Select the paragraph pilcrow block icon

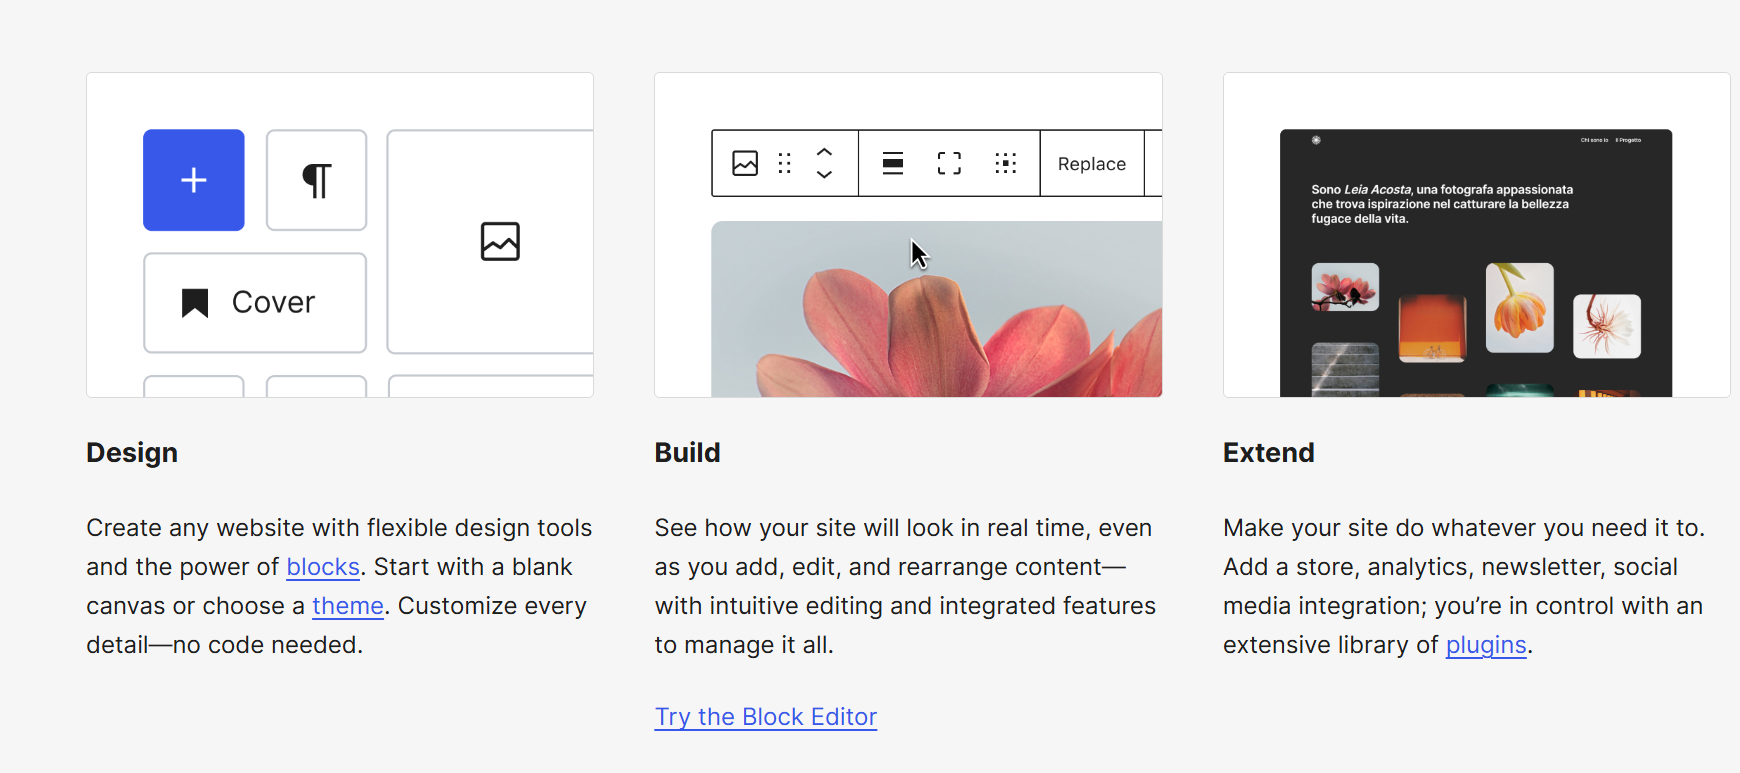click(317, 180)
